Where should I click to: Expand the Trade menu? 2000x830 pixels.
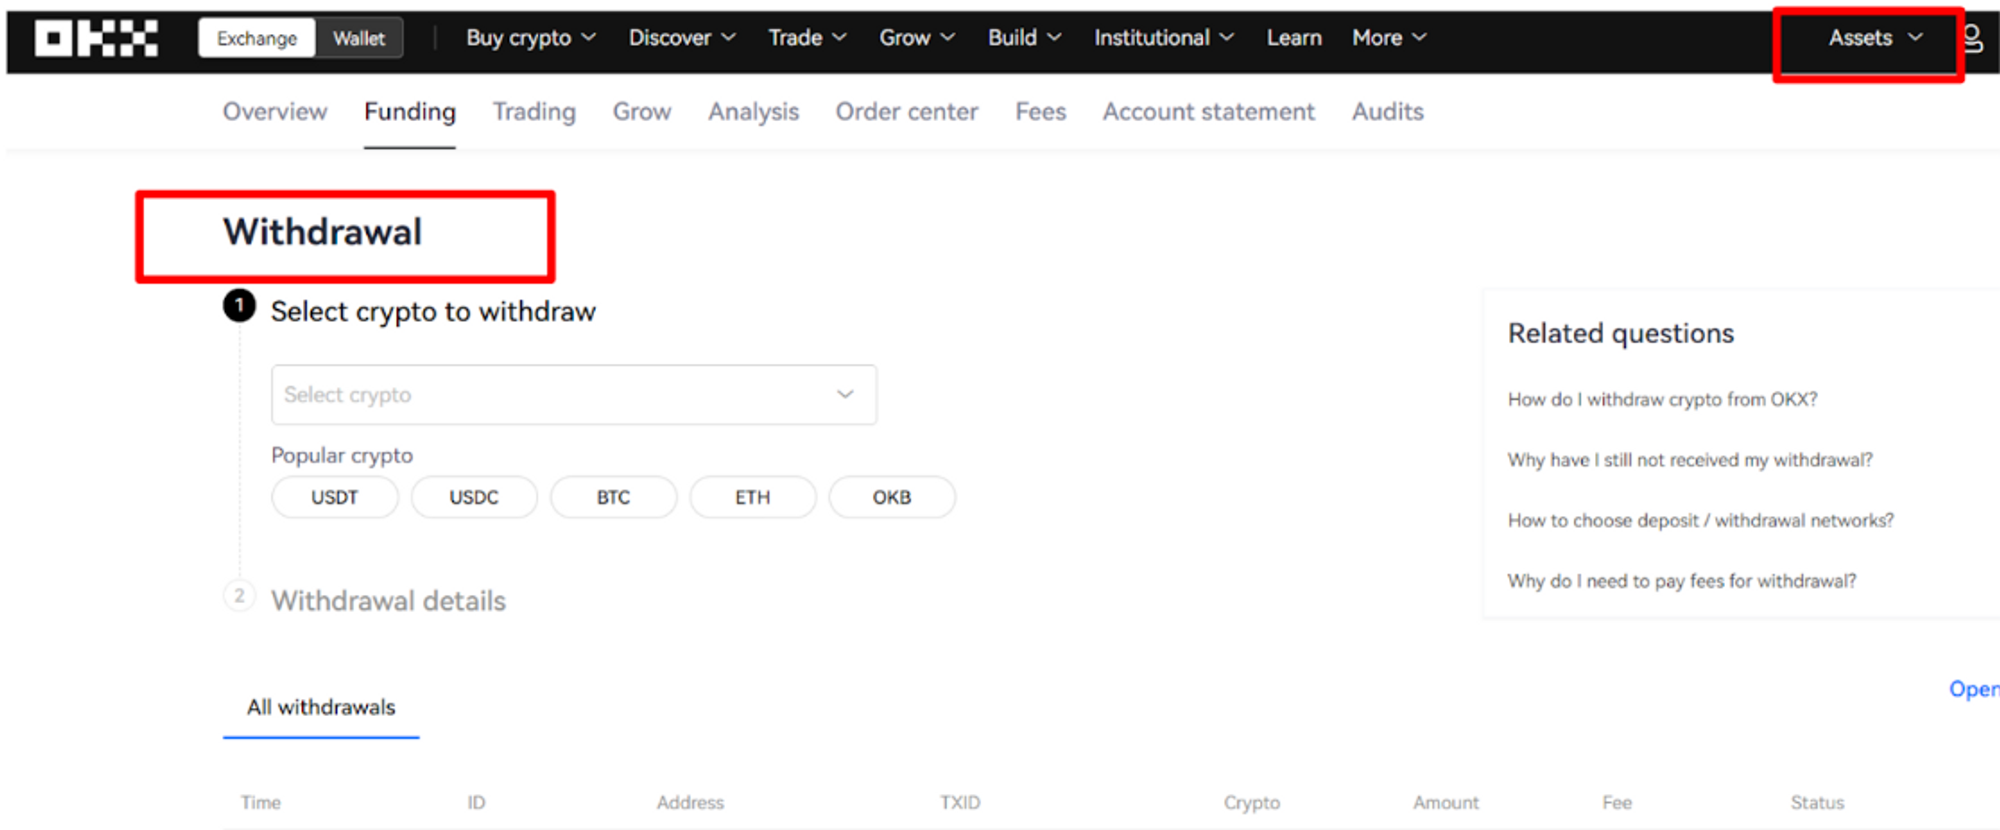806,38
